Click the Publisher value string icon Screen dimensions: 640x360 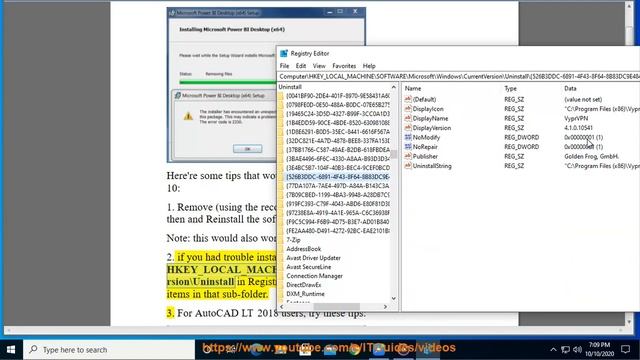[408, 156]
